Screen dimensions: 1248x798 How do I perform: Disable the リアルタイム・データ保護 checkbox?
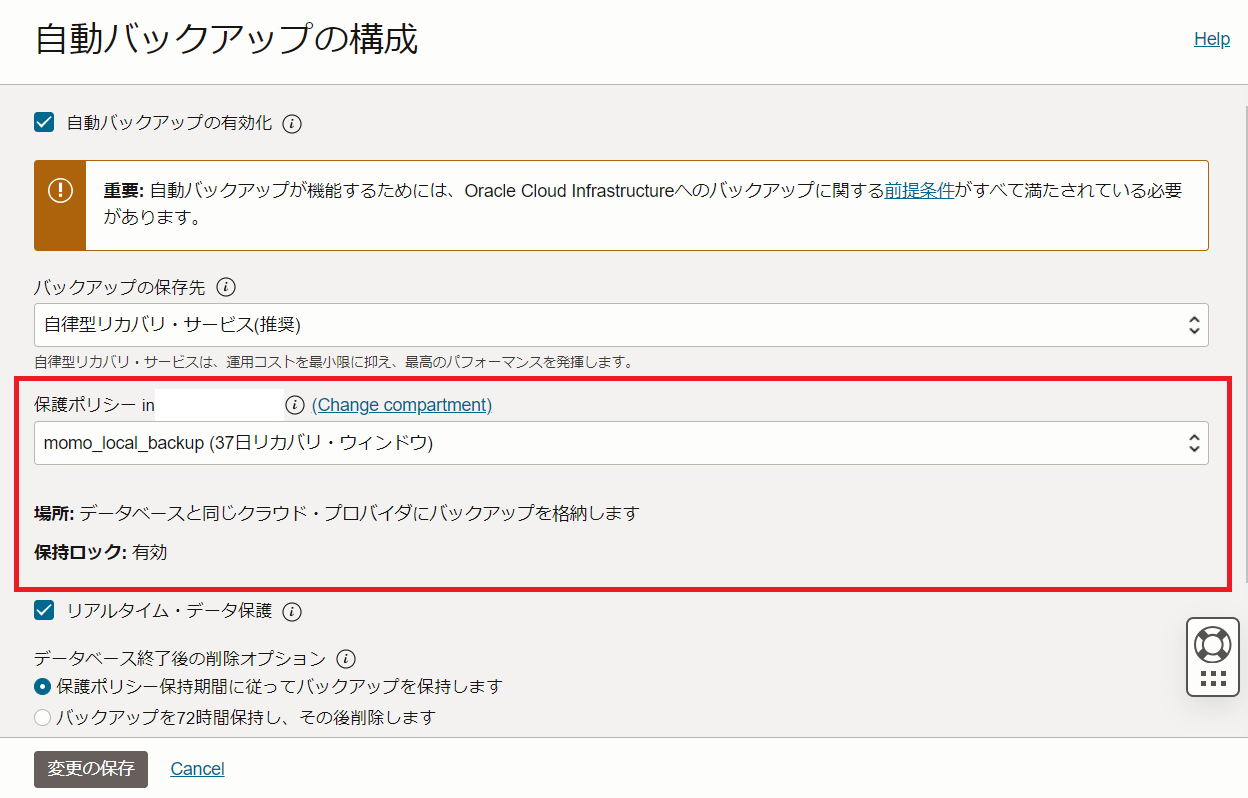[44, 610]
